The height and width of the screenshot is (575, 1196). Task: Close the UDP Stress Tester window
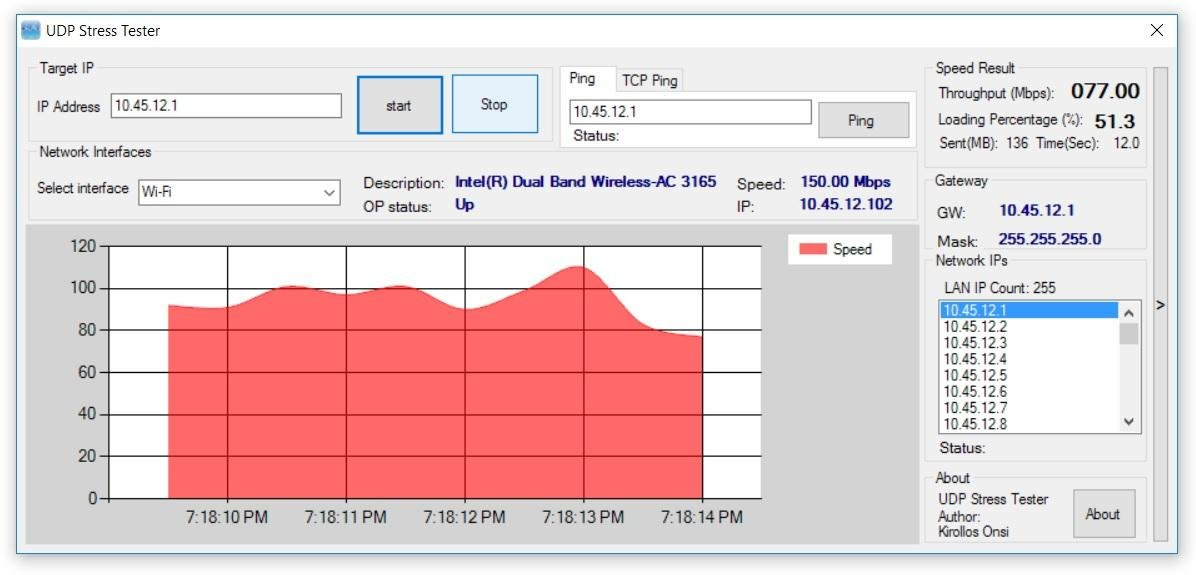pos(1157,31)
